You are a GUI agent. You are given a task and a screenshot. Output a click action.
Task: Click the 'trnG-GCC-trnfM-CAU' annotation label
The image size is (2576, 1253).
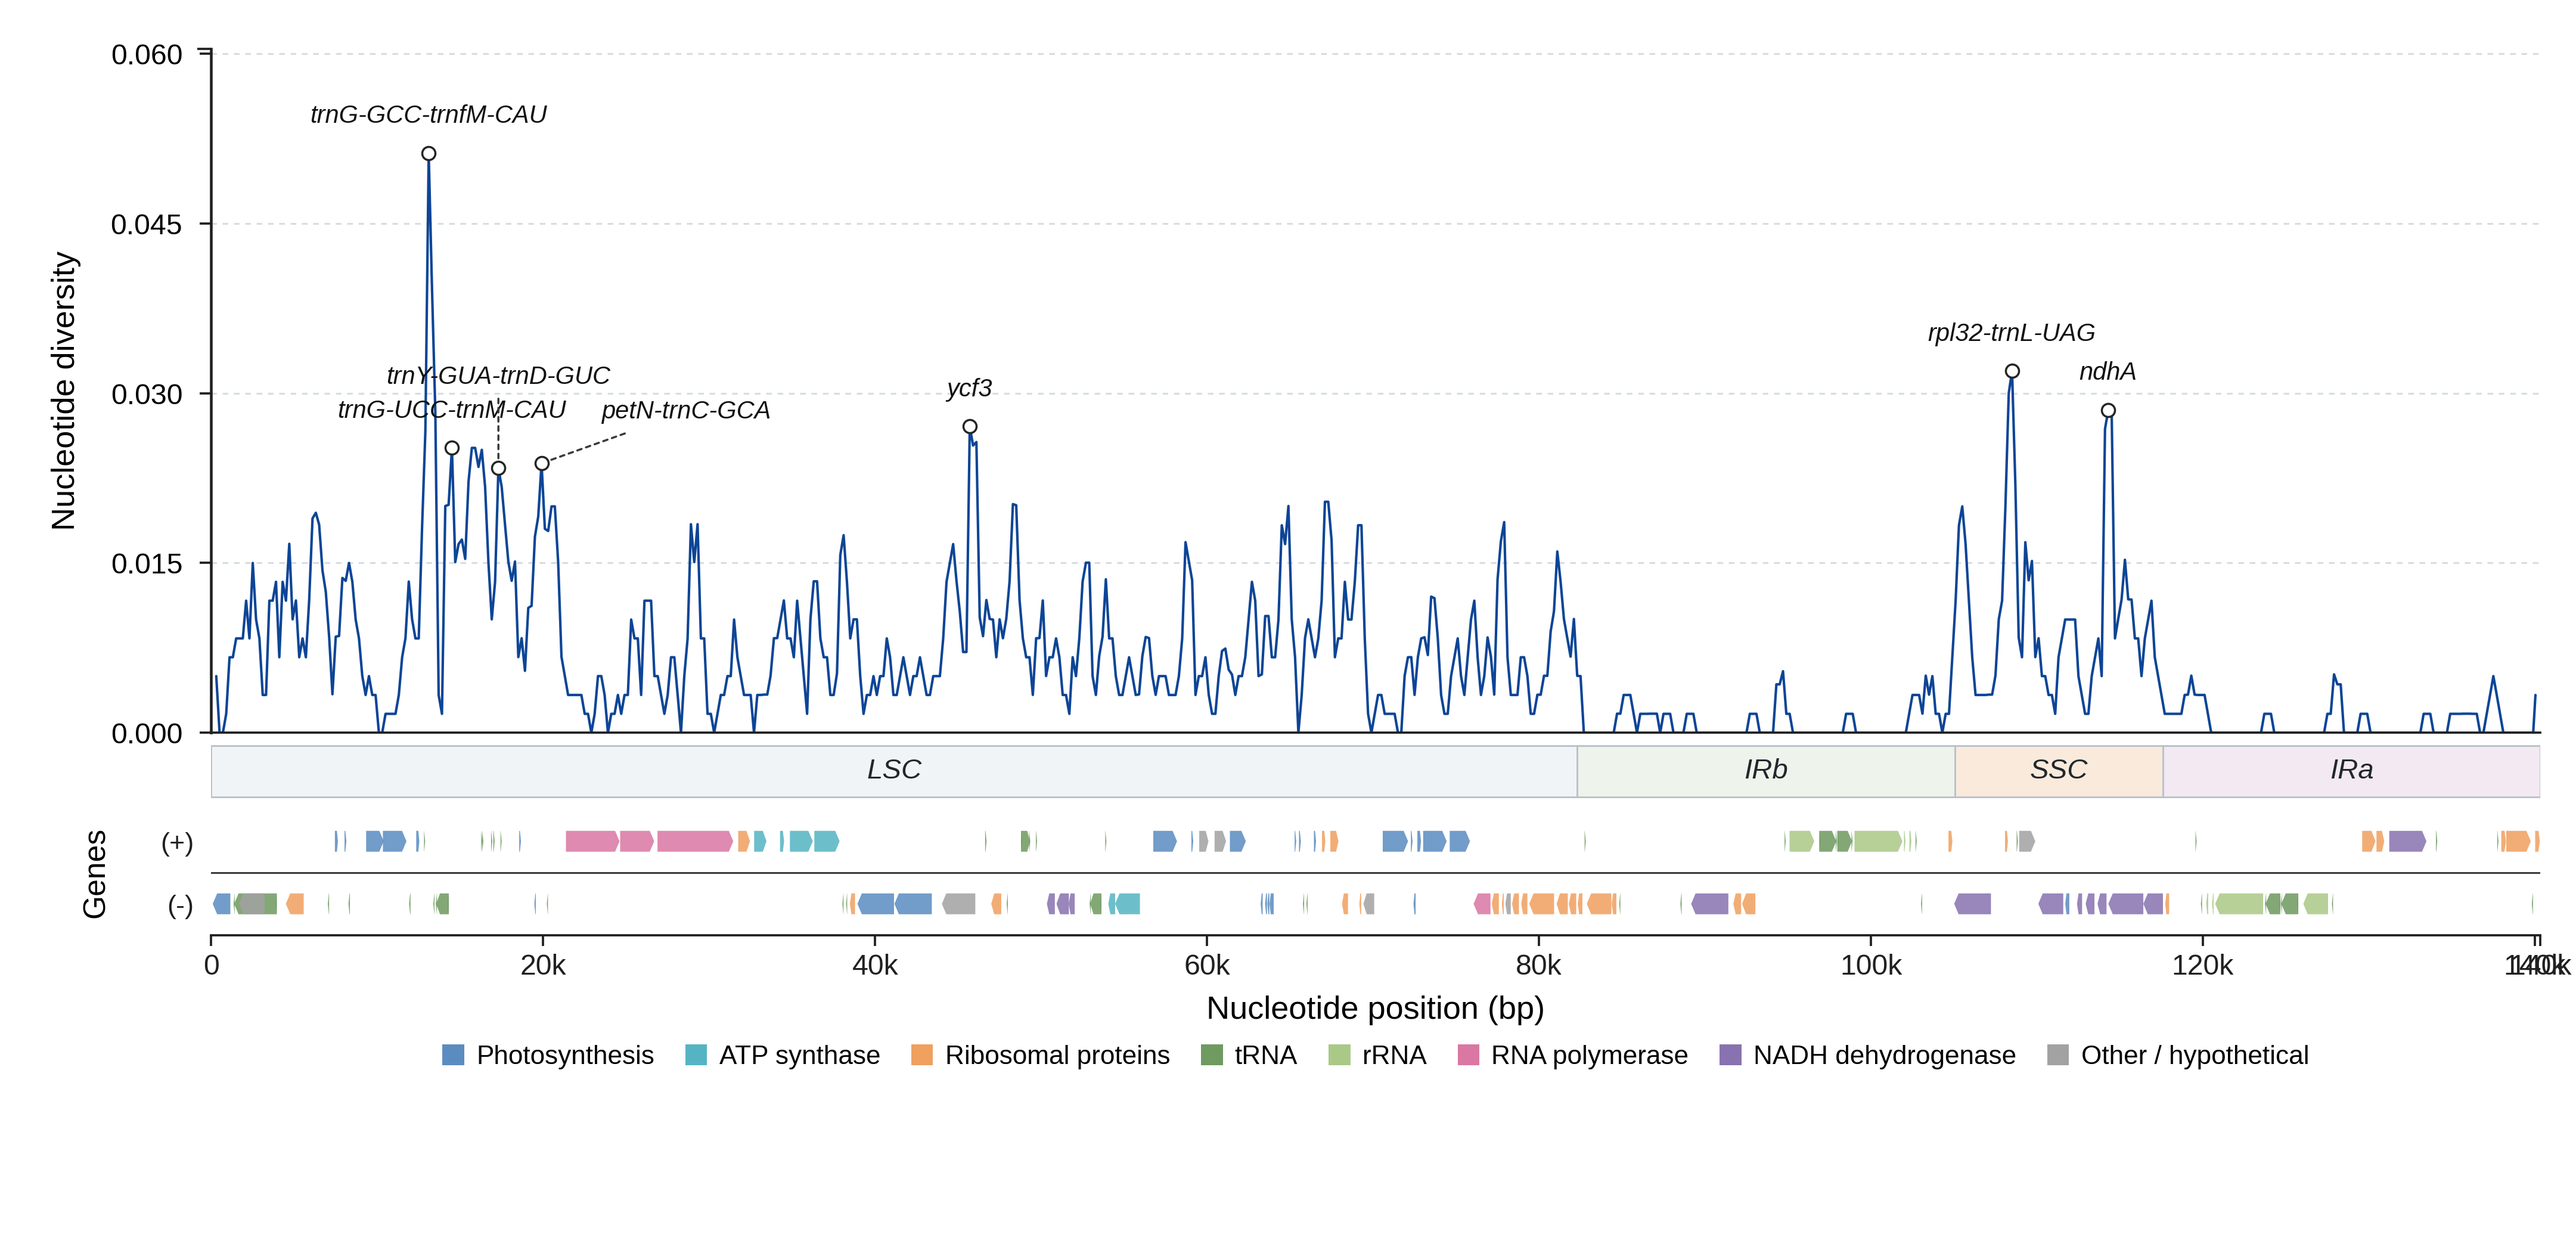(x=429, y=115)
